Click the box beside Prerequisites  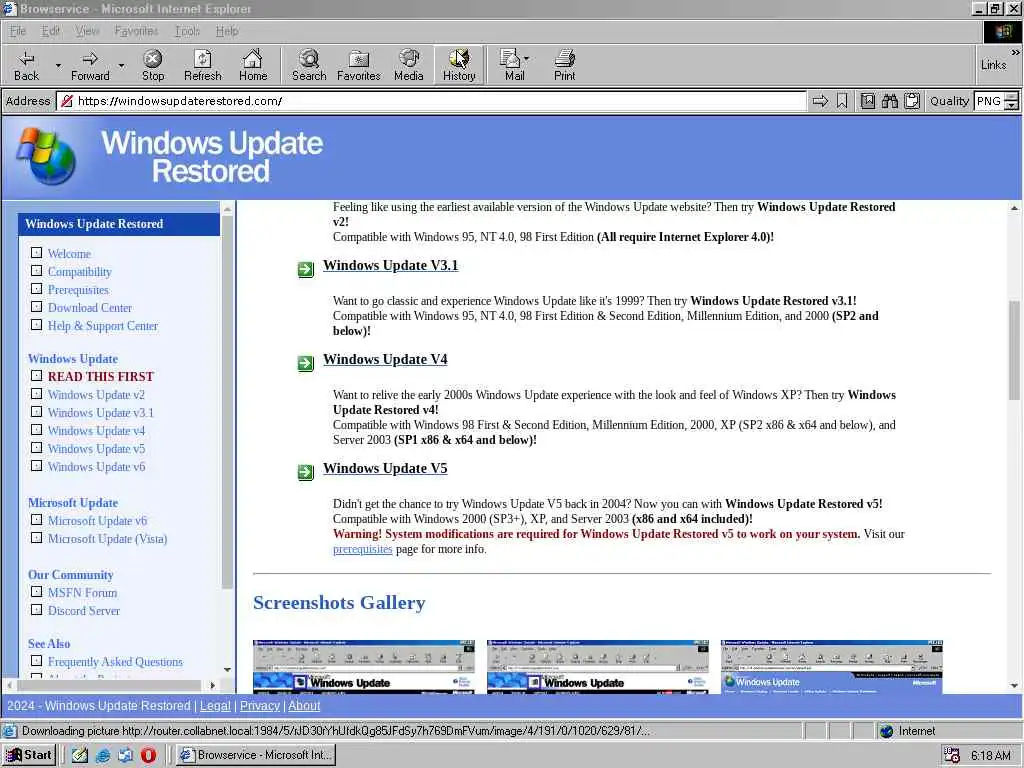tap(37, 289)
